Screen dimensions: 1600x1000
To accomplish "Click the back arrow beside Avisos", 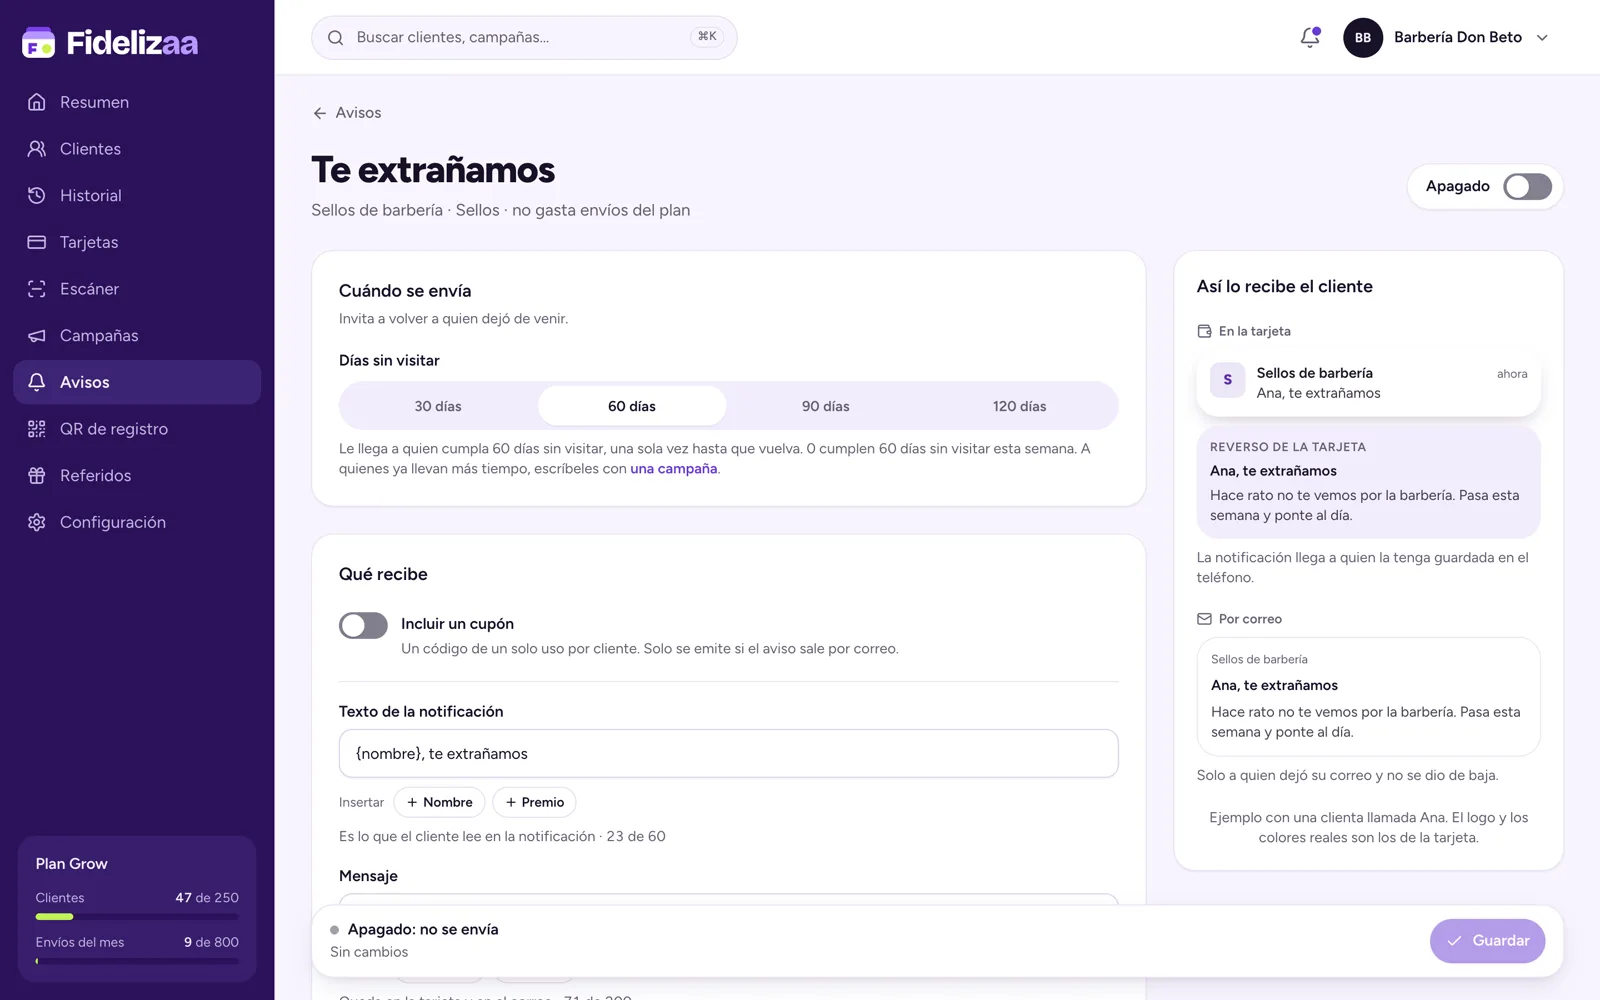I will point(320,113).
